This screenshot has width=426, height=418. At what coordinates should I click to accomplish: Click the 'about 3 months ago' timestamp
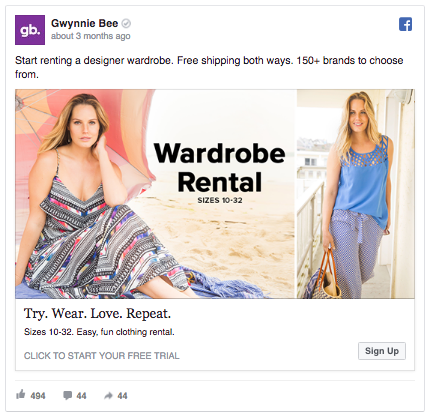pyautogui.click(x=90, y=36)
